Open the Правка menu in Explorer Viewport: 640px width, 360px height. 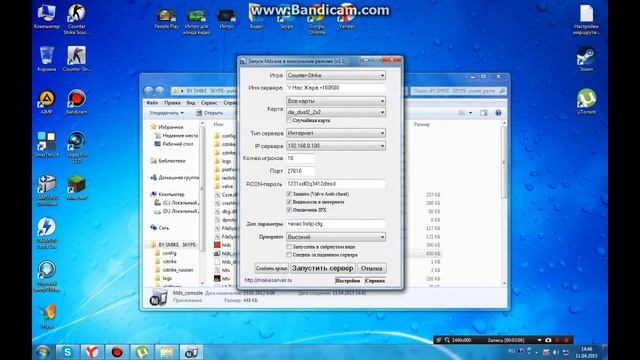tap(172, 103)
